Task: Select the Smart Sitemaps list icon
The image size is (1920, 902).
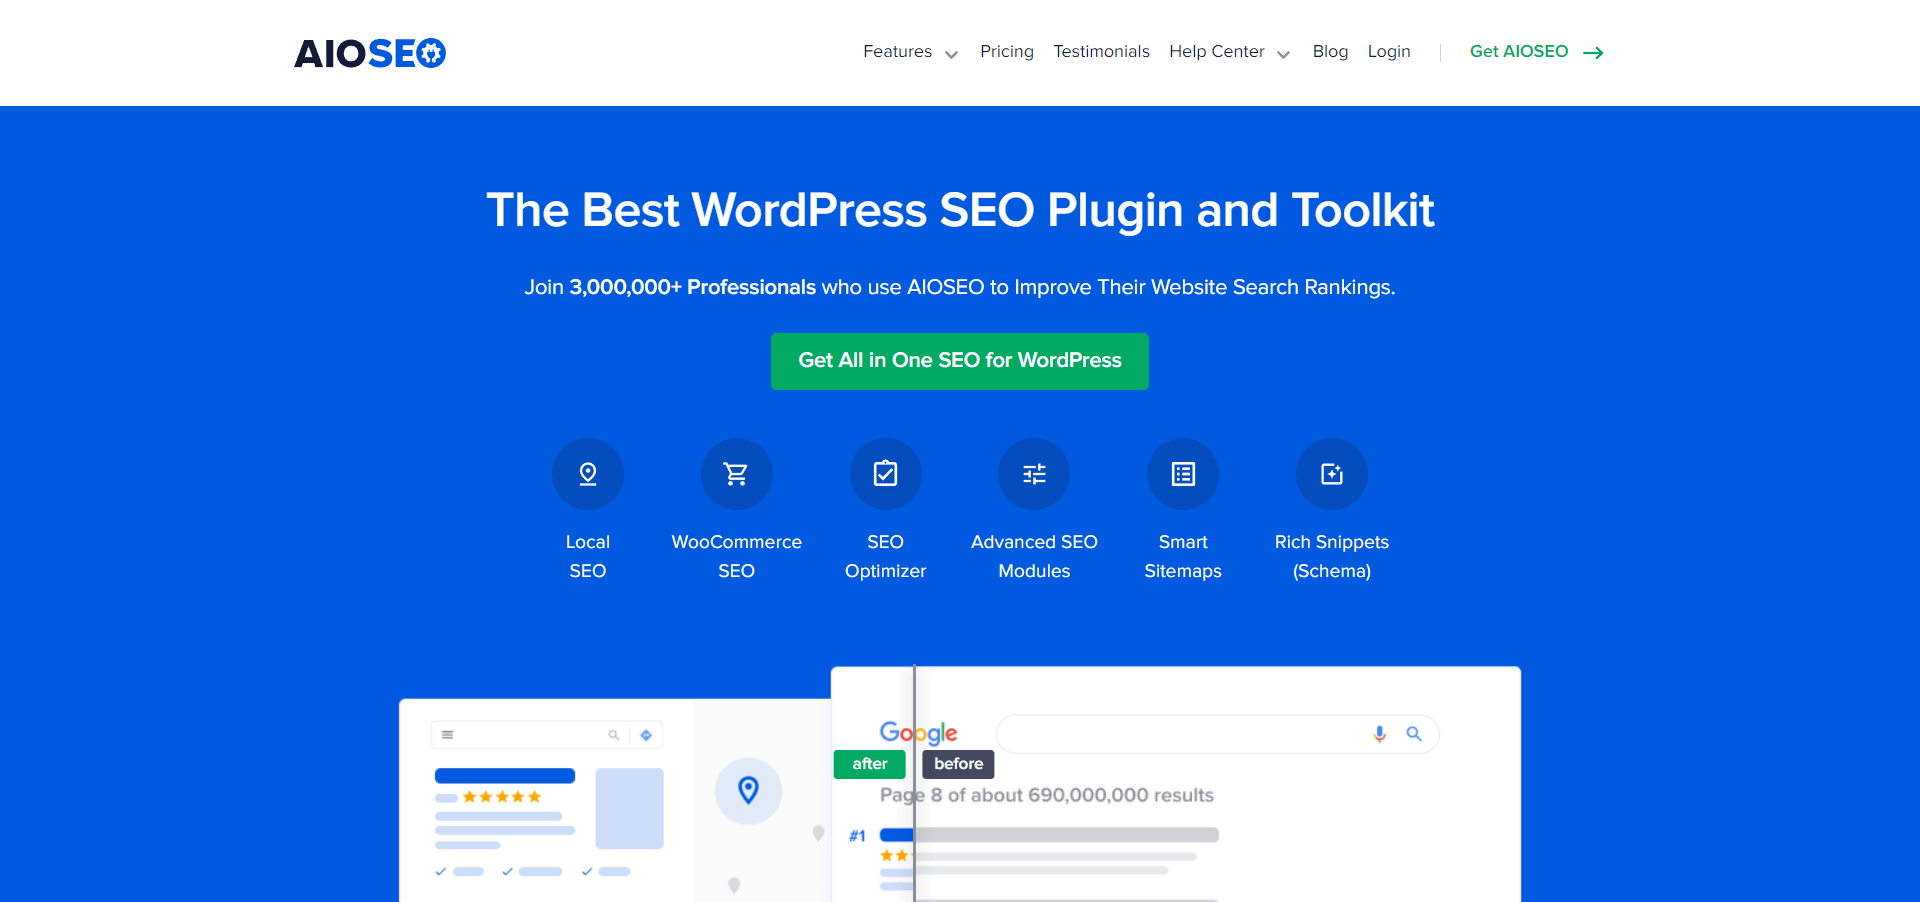Action: click(1183, 474)
